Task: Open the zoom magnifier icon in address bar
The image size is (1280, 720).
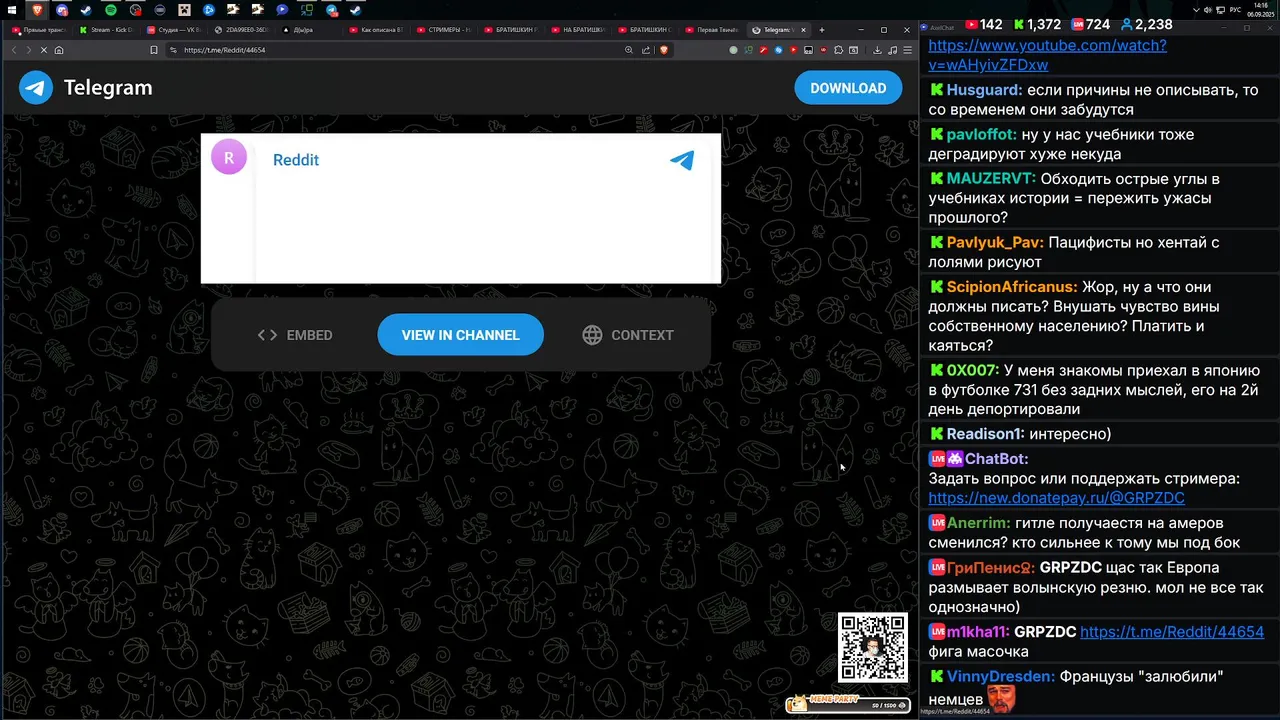Action: coord(629,50)
